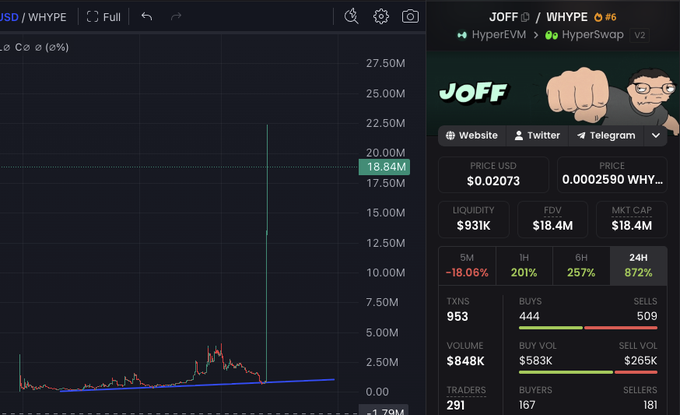The width and height of the screenshot is (680, 415).
Task: Click the BUYS count 444
Action: coord(529,316)
